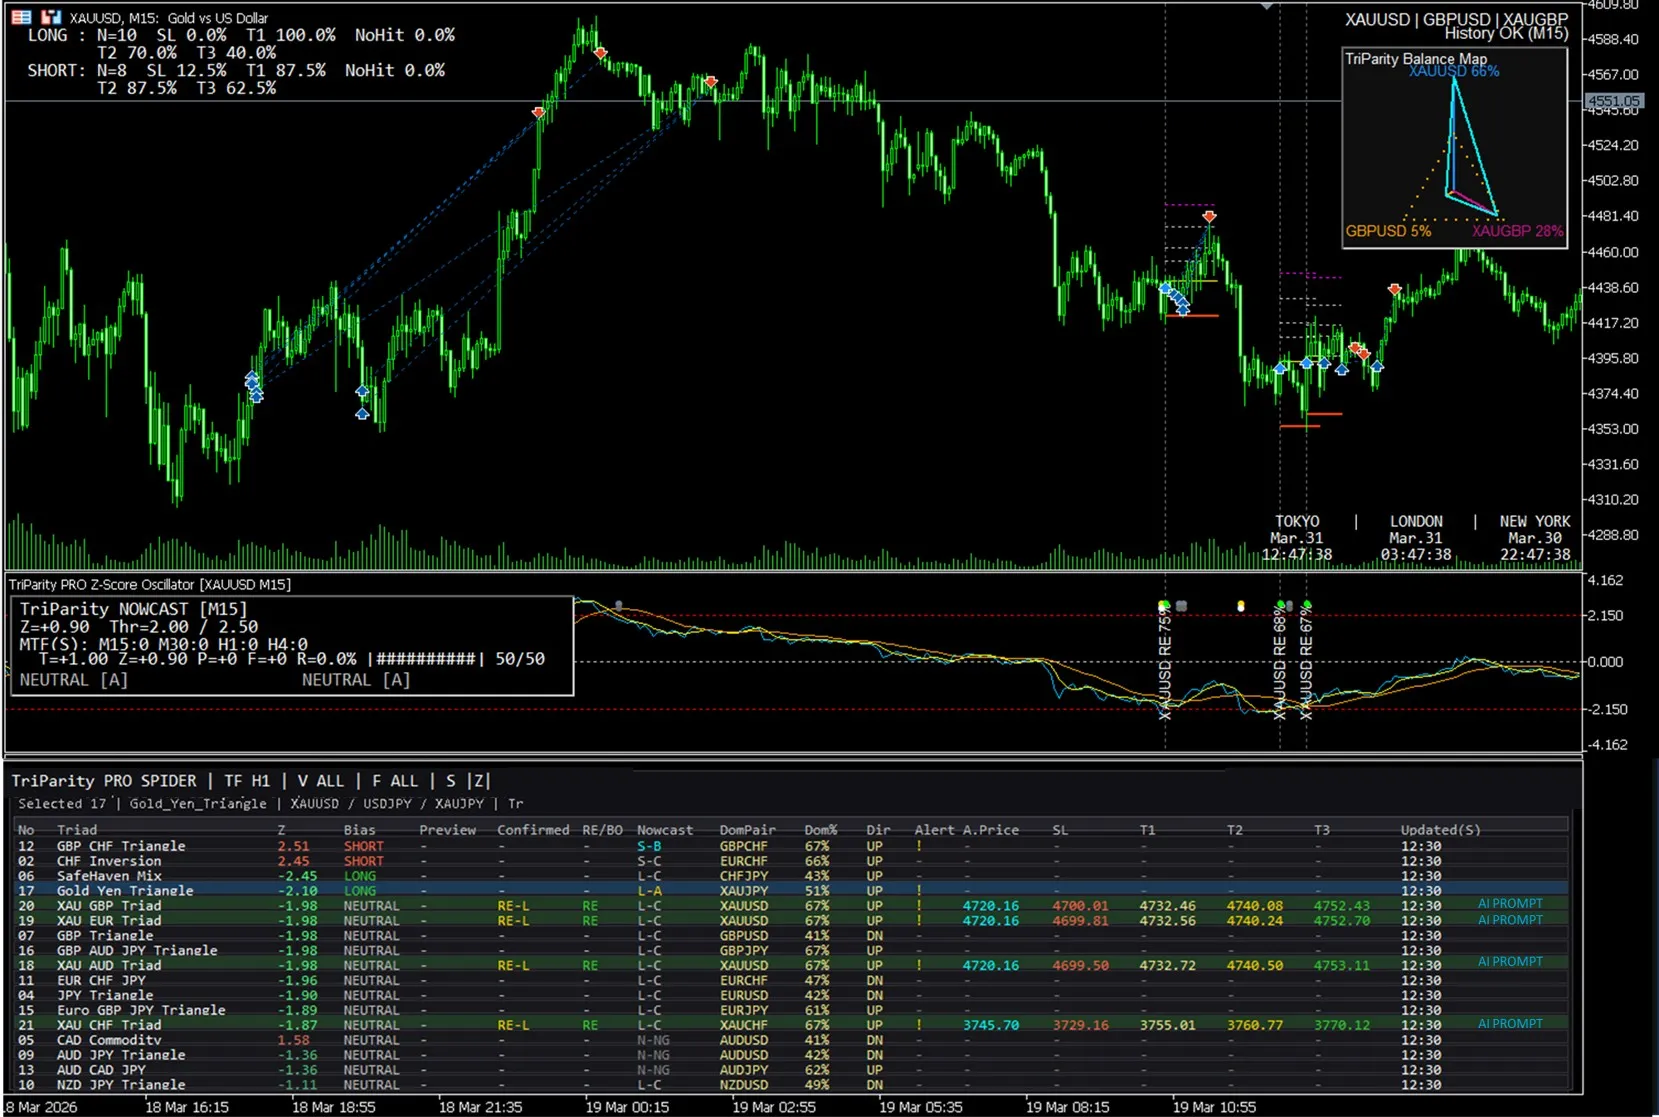Click alert mark in XAU CHF Triad row
This screenshot has width=1659, height=1117.
(x=919, y=1025)
